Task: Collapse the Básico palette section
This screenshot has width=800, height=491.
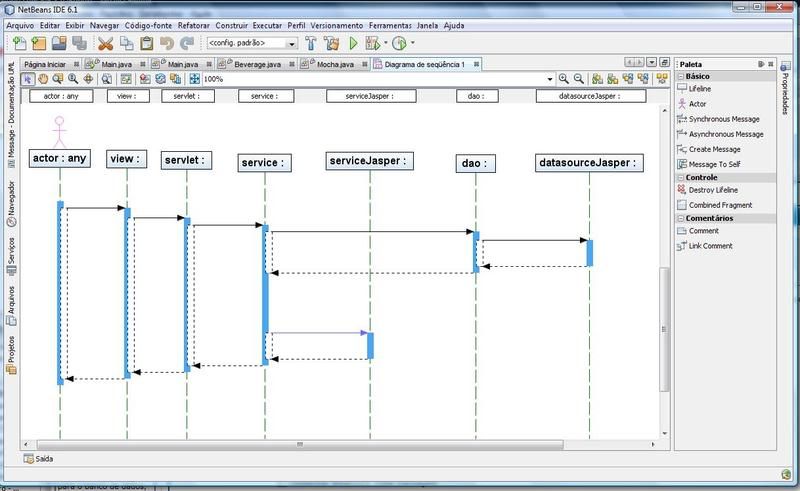Action: (x=680, y=75)
